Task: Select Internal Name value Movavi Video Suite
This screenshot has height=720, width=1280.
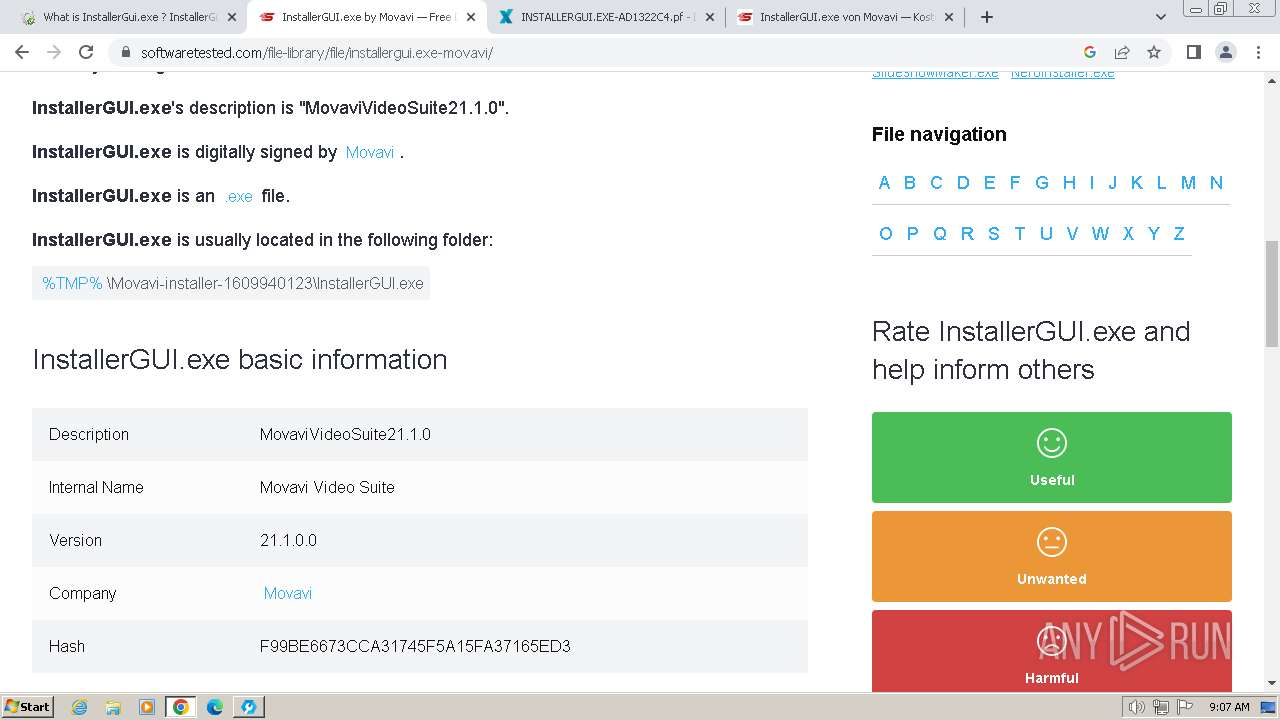Action: pyautogui.click(x=327, y=487)
